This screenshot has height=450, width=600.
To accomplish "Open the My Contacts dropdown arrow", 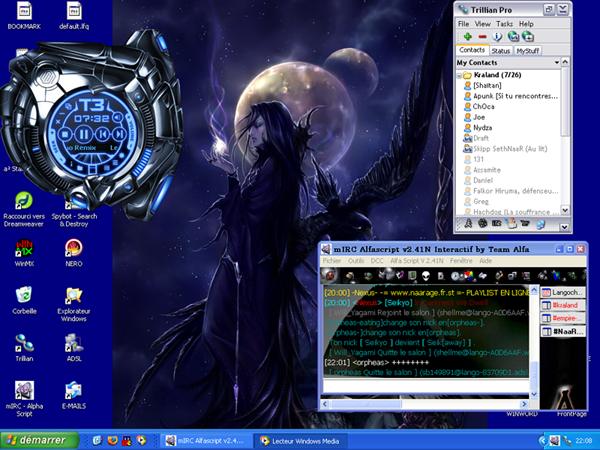I will 556,62.
